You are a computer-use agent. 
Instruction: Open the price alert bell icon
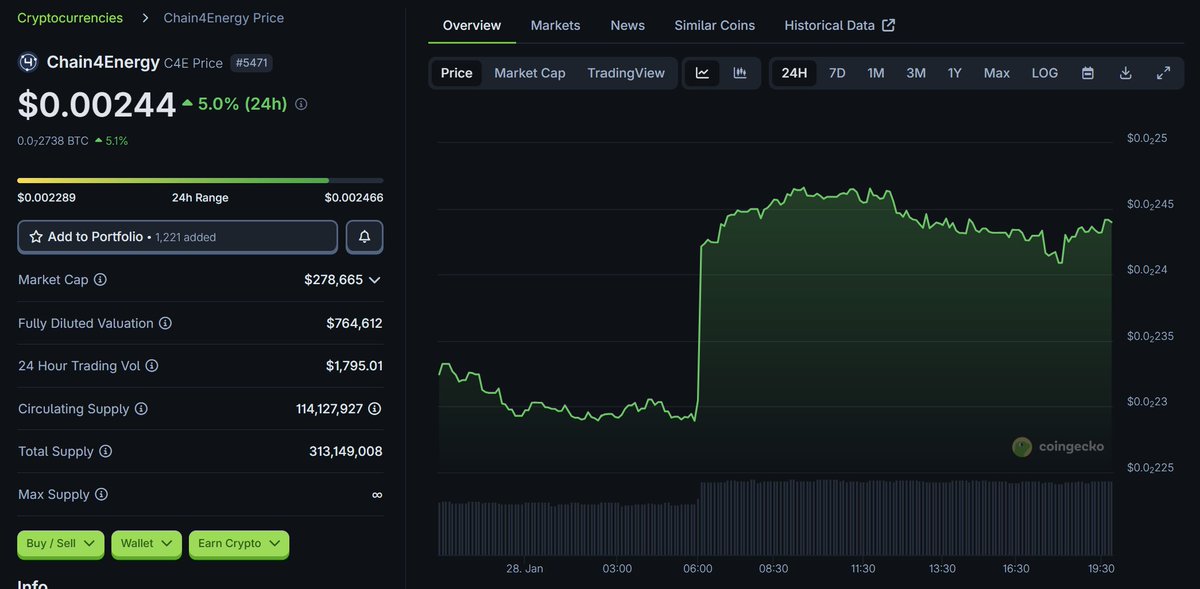[364, 237]
